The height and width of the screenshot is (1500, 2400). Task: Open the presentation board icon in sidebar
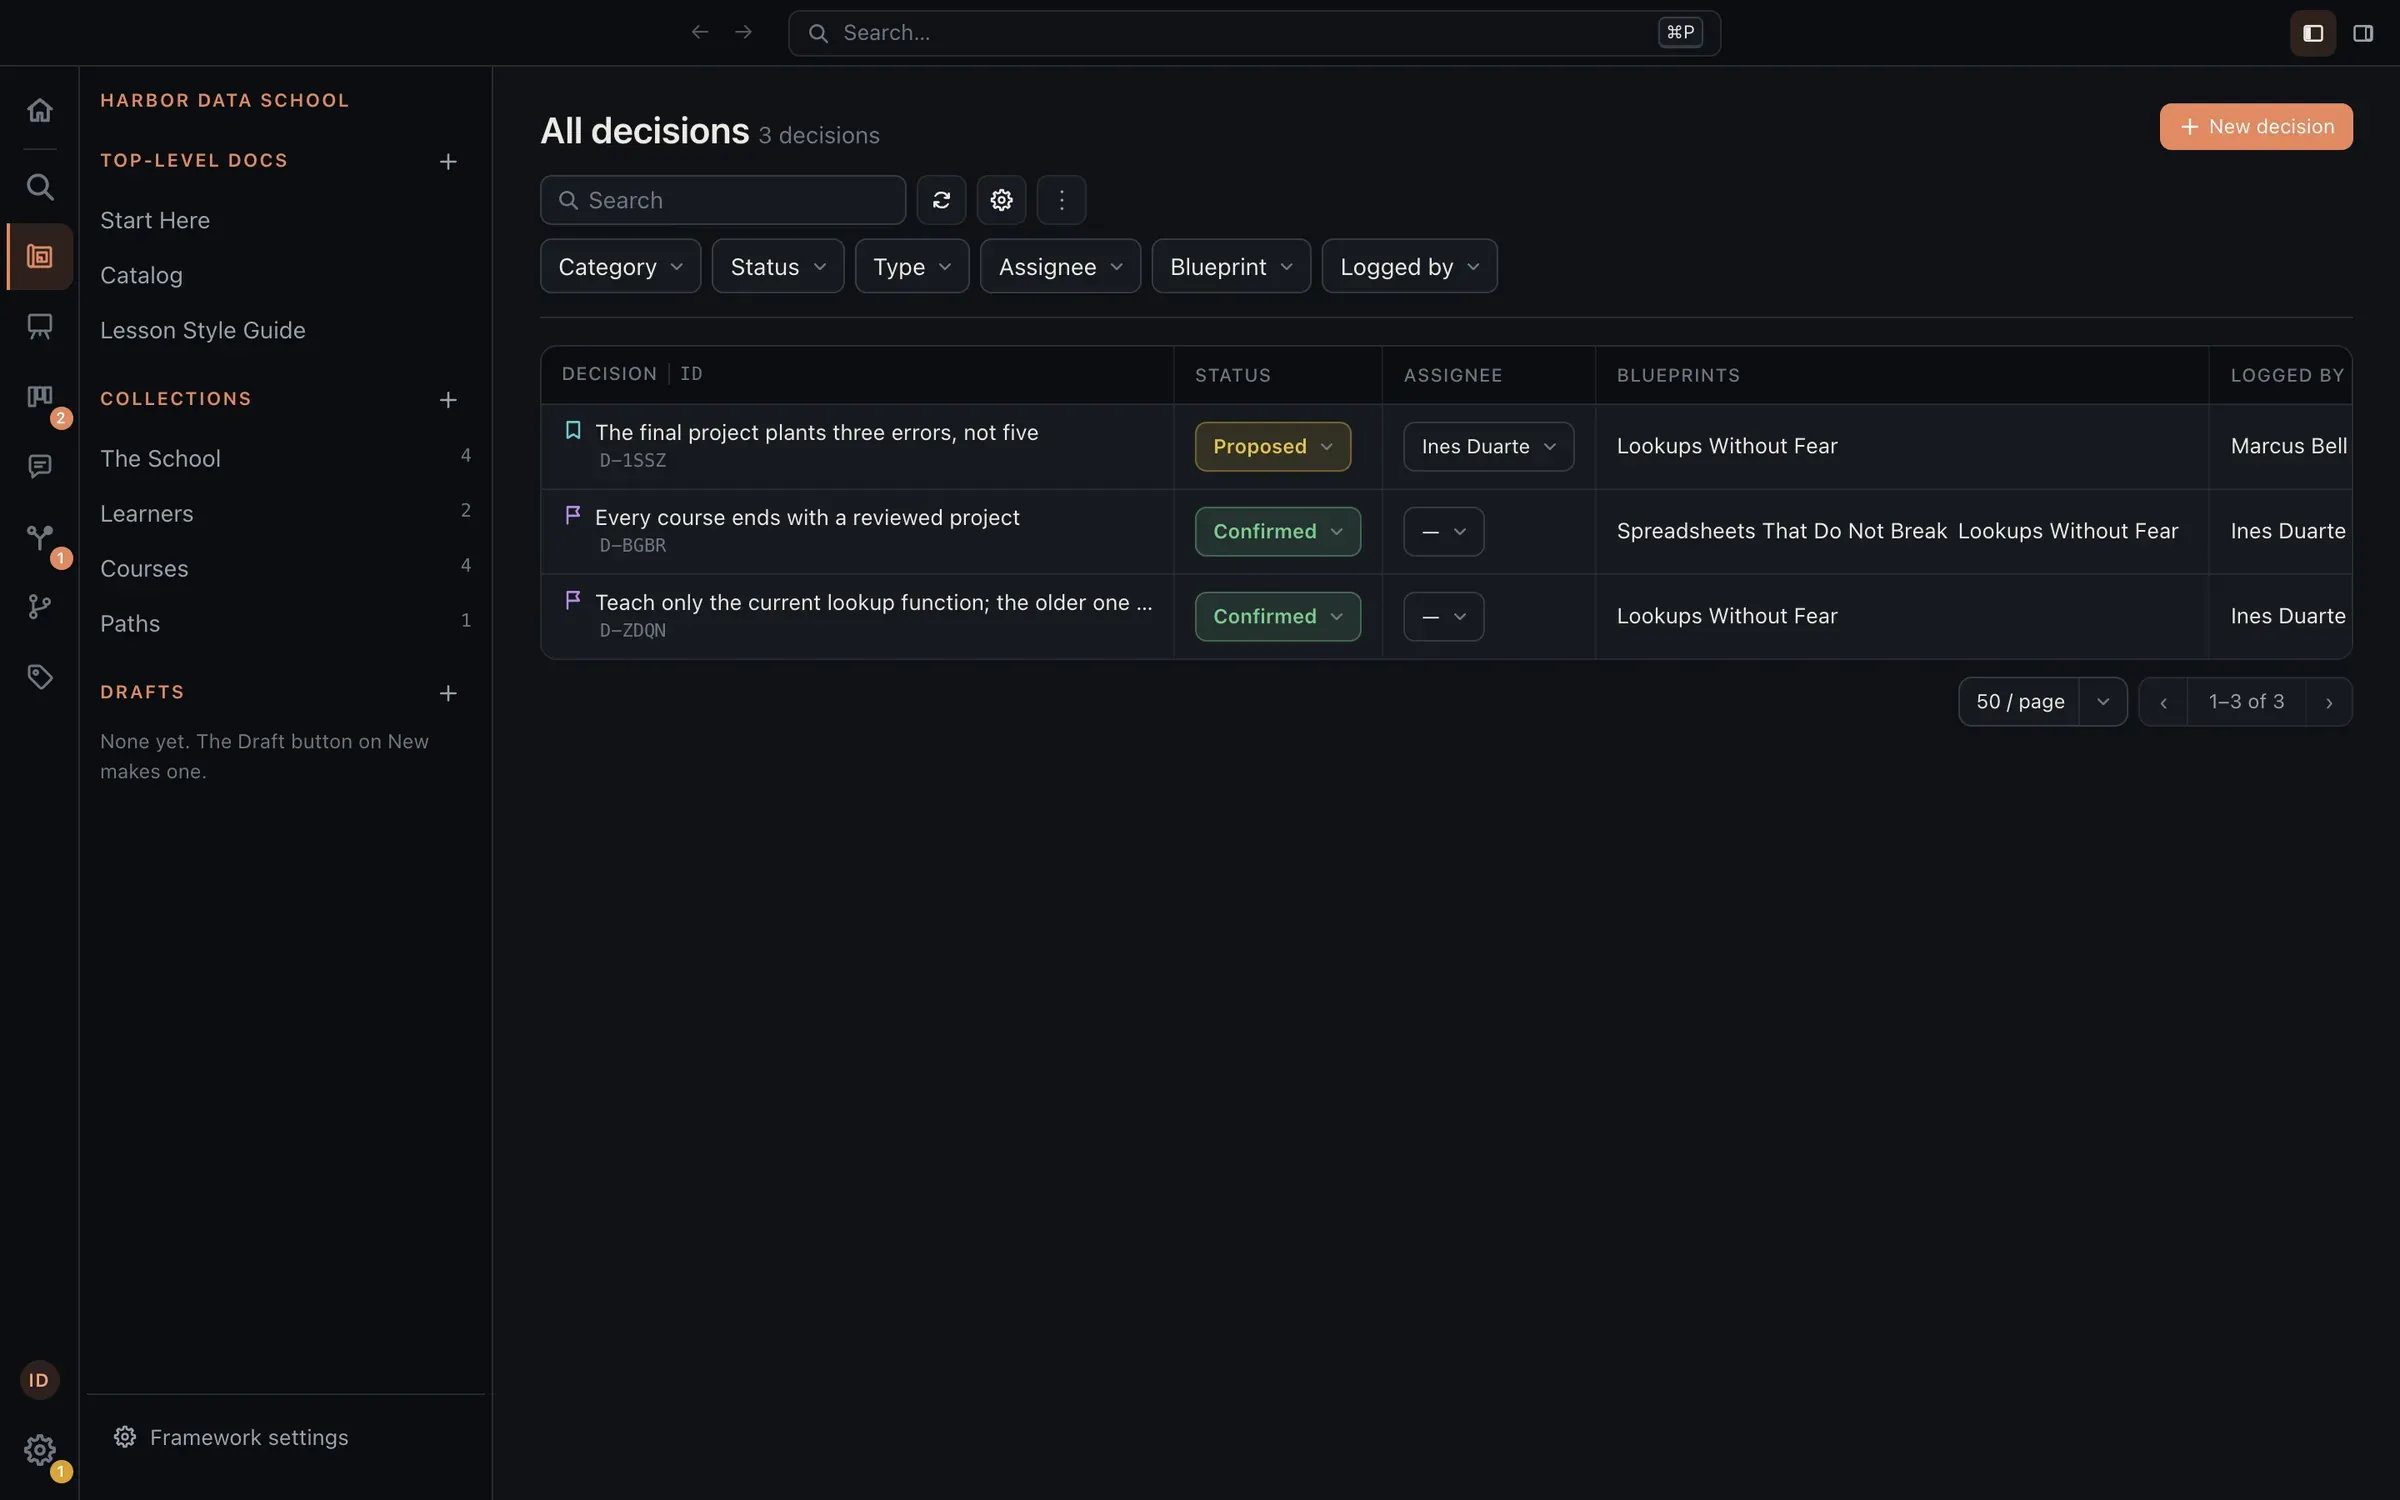pyautogui.click(x=39, y=326)
